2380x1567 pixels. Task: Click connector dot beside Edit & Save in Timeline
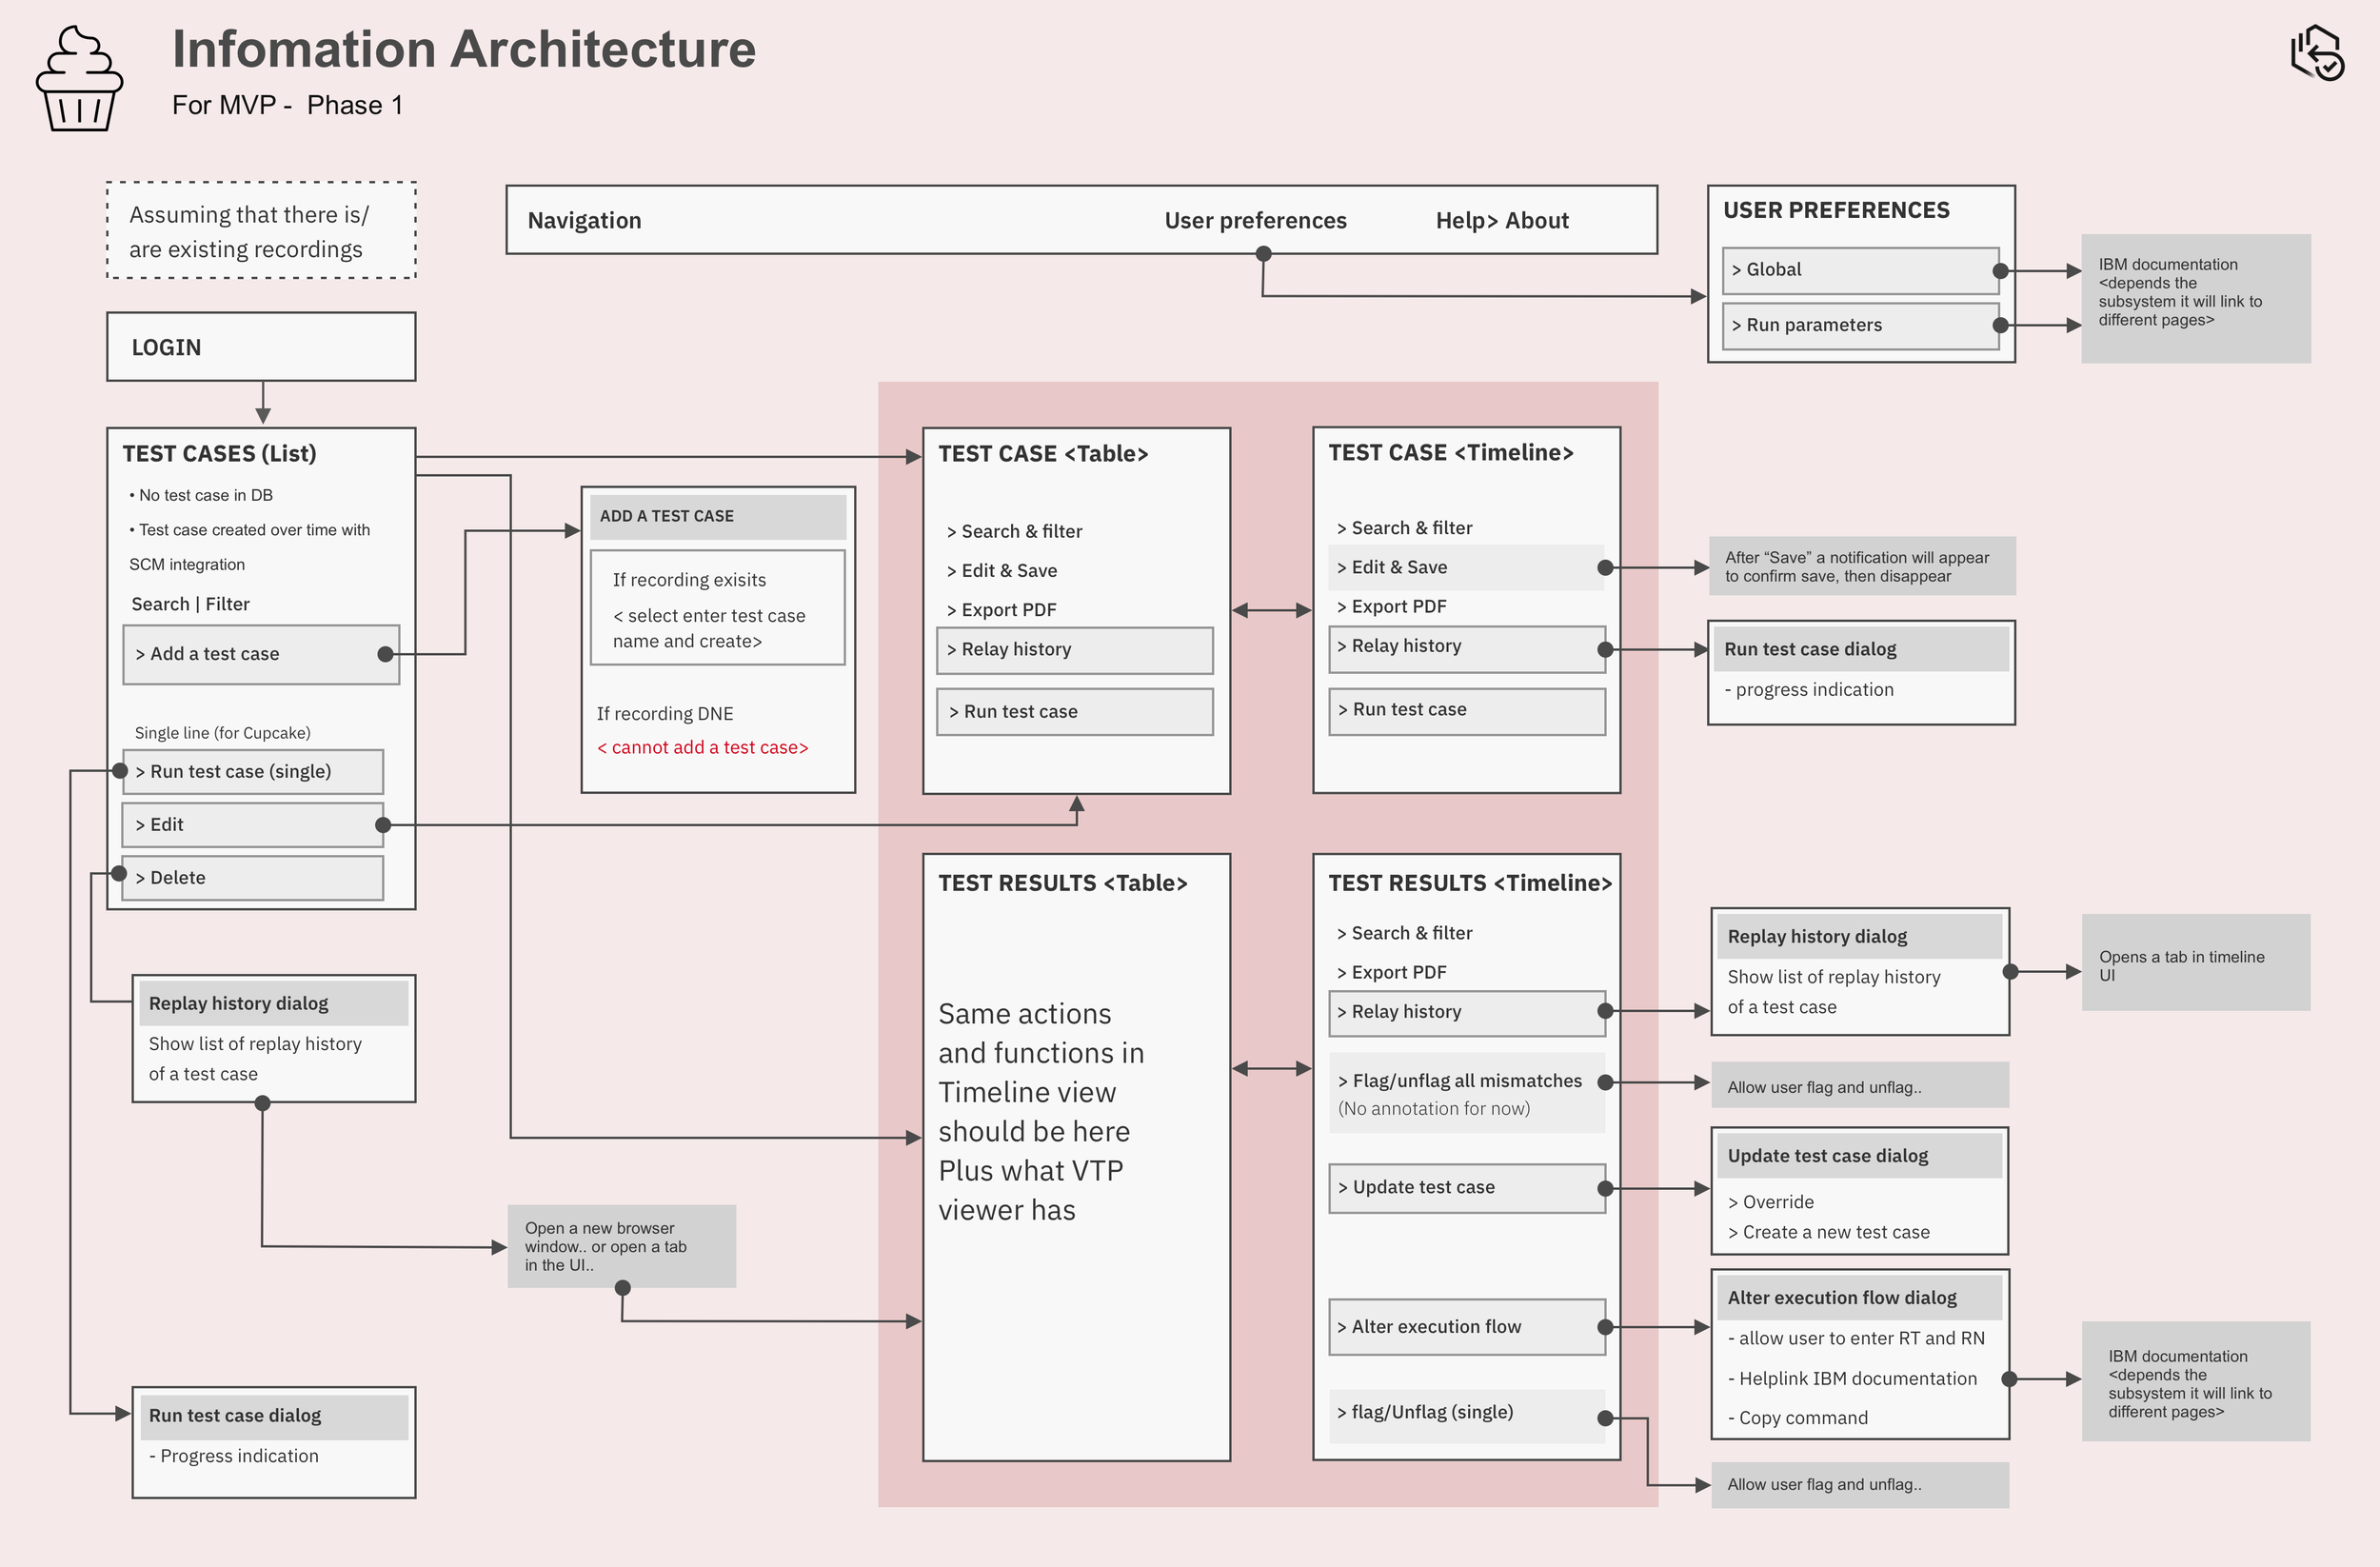tap(1605, 568)
